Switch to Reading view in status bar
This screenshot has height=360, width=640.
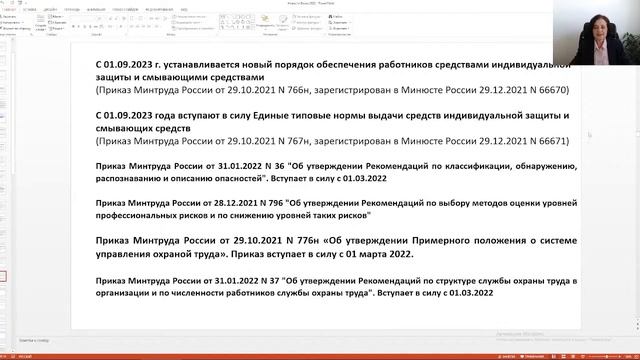click(x=573, y=357)
